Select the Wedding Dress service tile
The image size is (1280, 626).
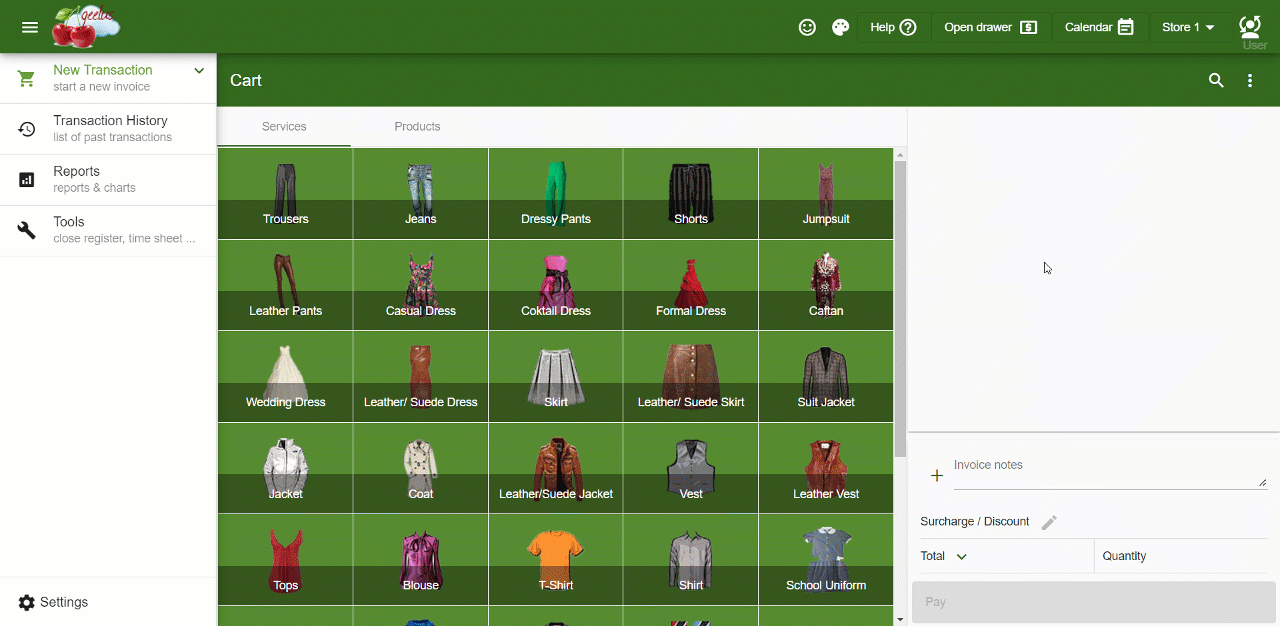pyautogui.click(x=285, y=377)
